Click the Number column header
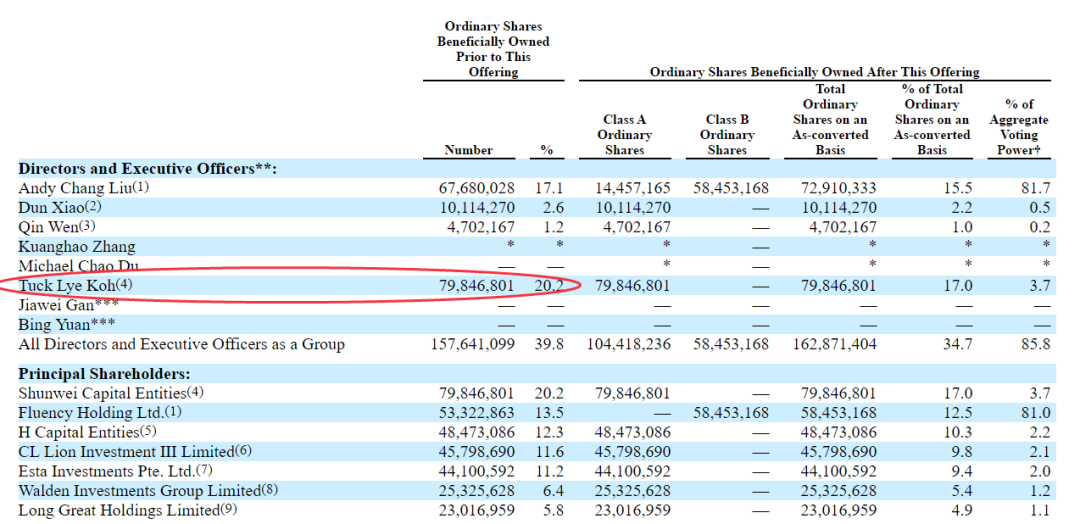 click(468, 150)
